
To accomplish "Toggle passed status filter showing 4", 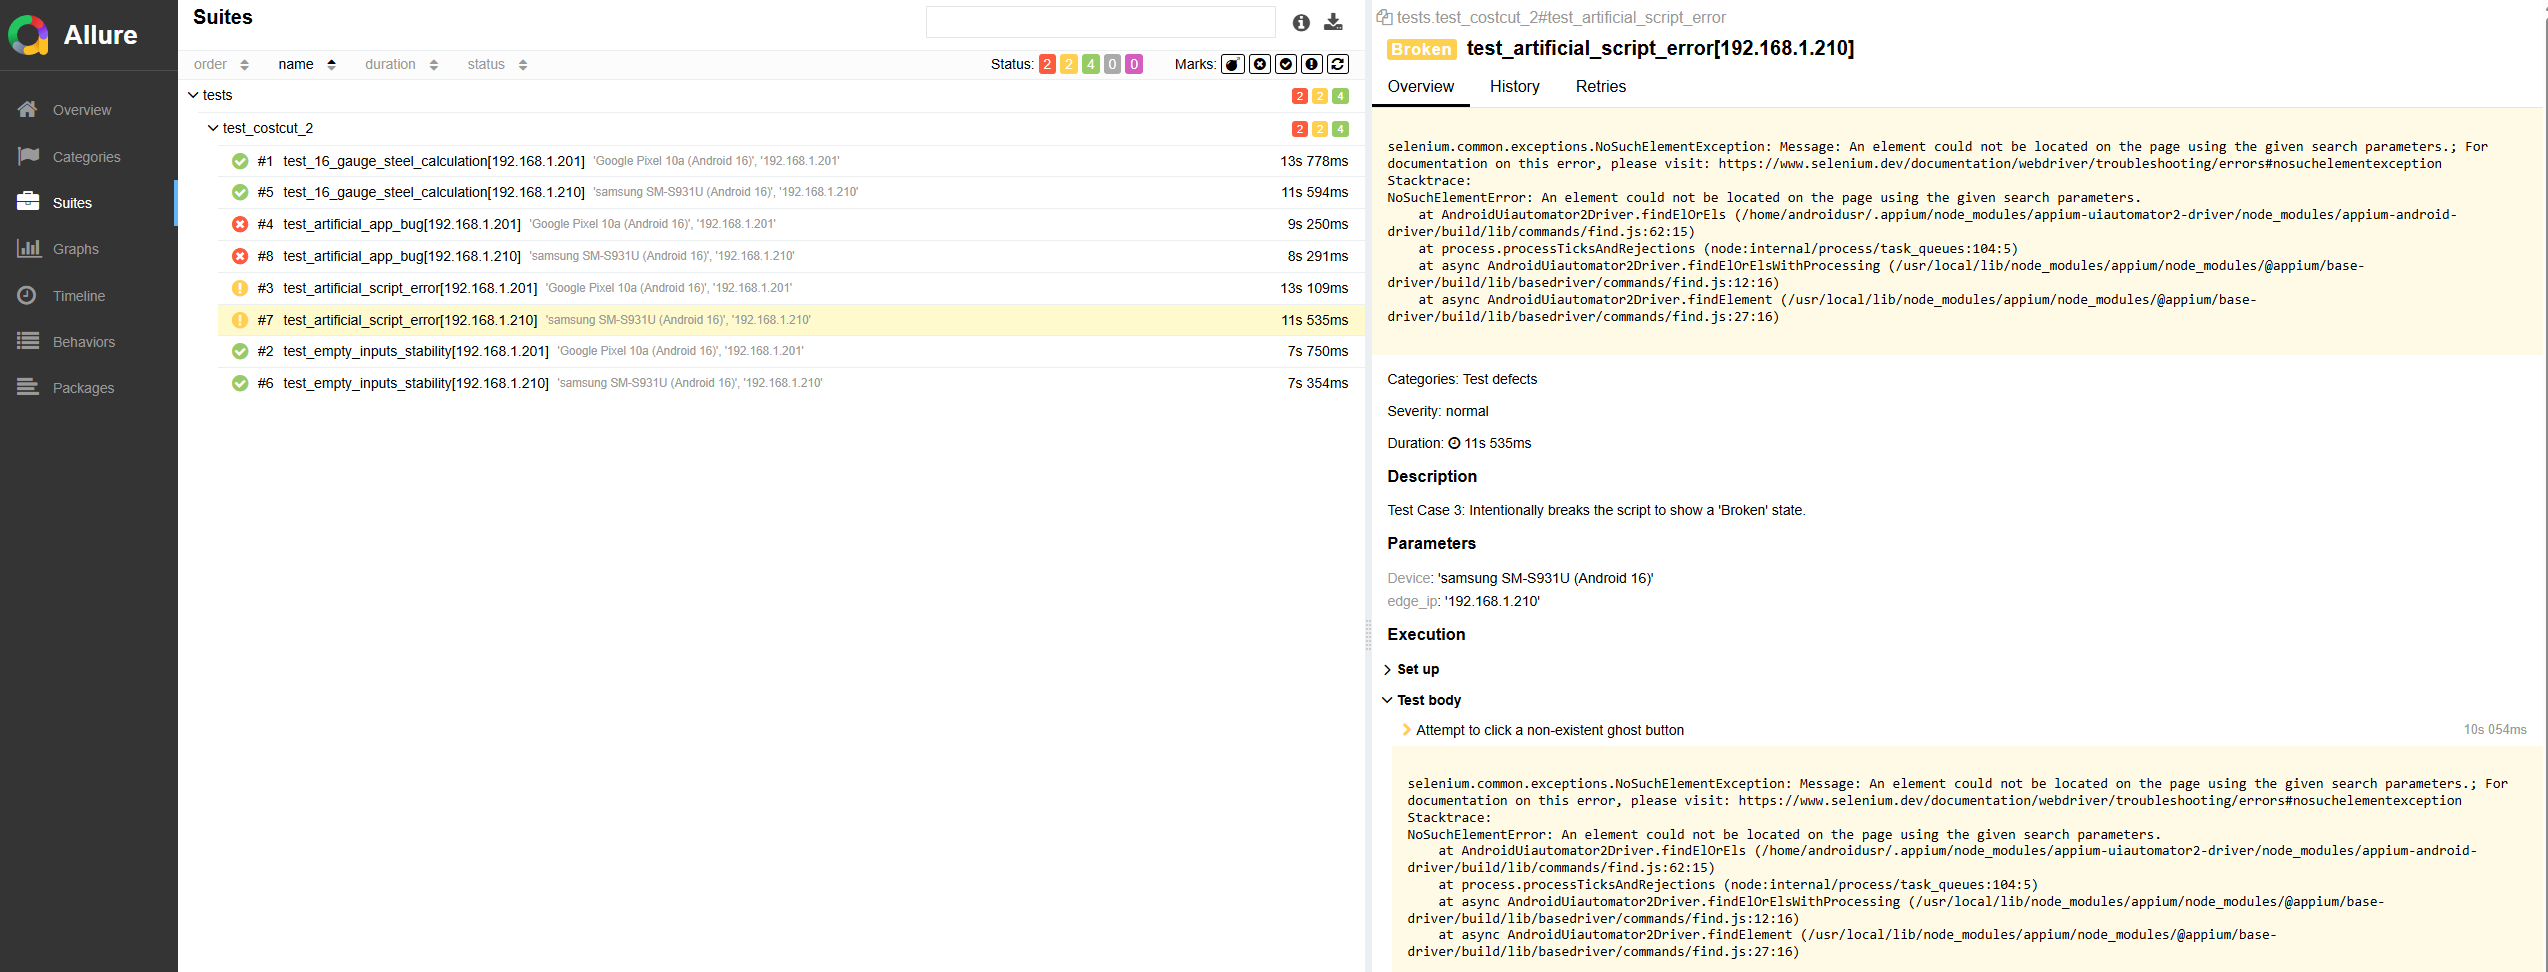I will click(1091, 64).
